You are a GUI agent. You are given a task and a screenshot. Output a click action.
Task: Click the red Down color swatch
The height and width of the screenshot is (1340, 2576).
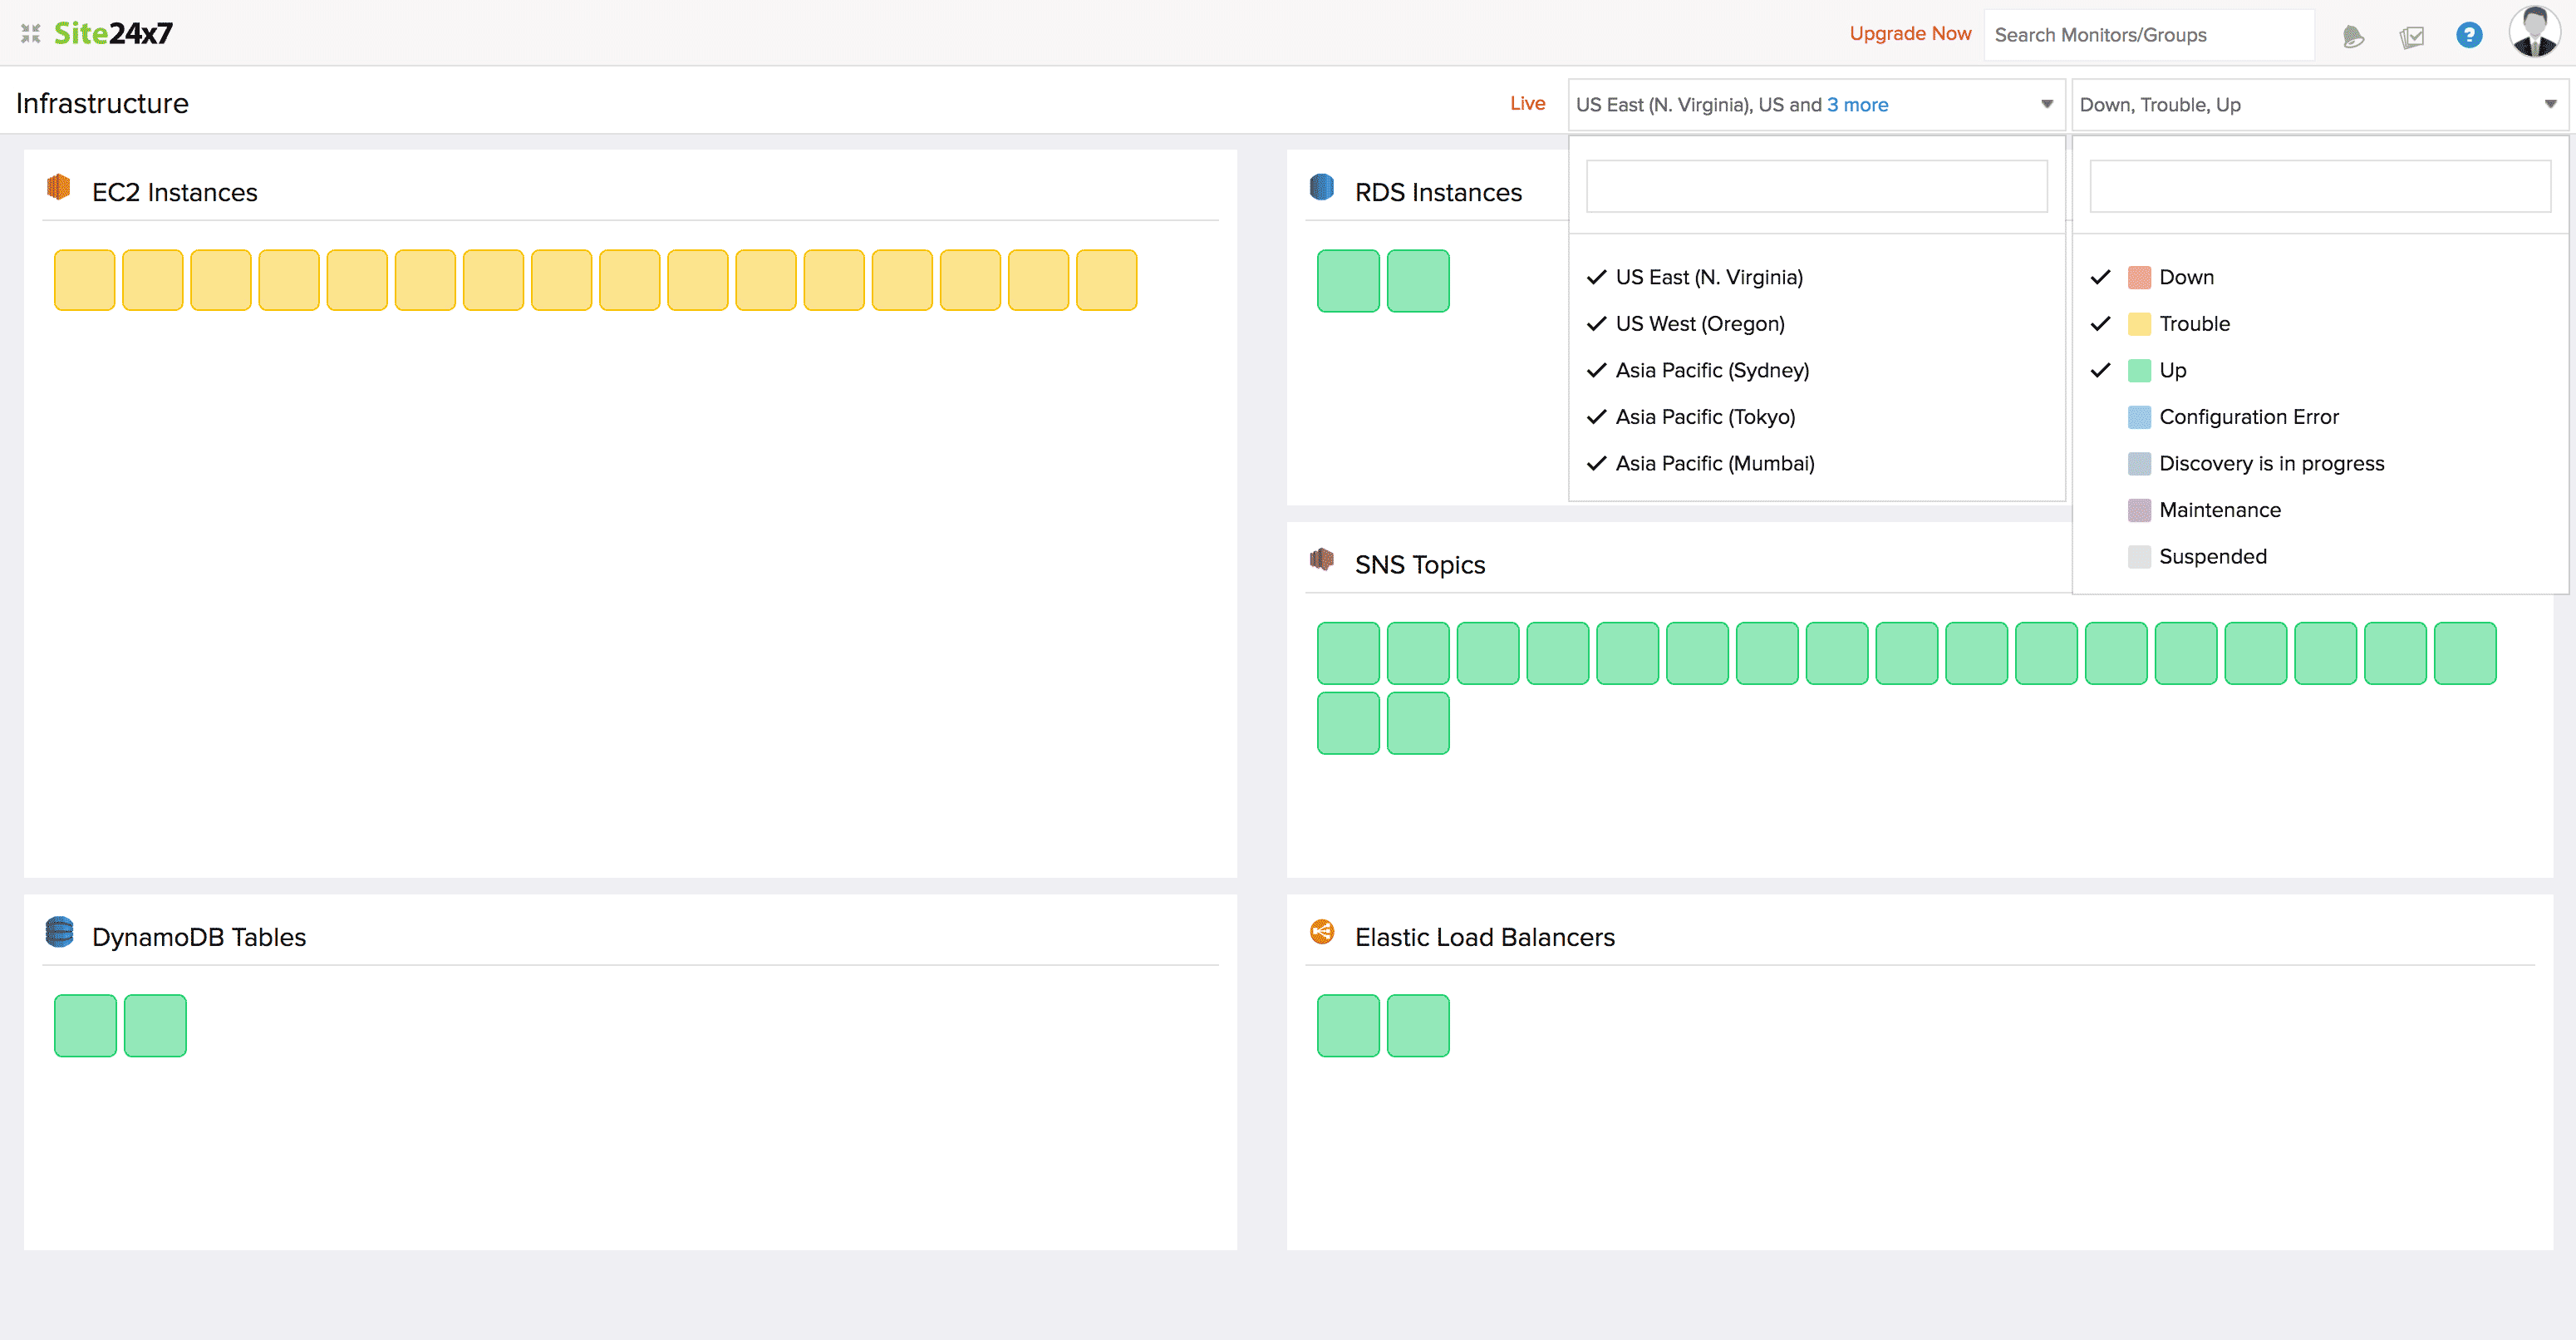2139,277
